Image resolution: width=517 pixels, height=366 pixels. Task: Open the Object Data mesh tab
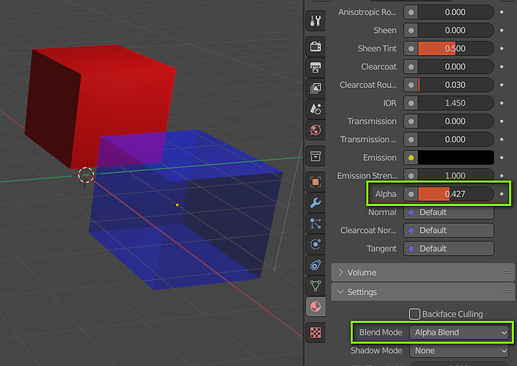pos(315,286)
